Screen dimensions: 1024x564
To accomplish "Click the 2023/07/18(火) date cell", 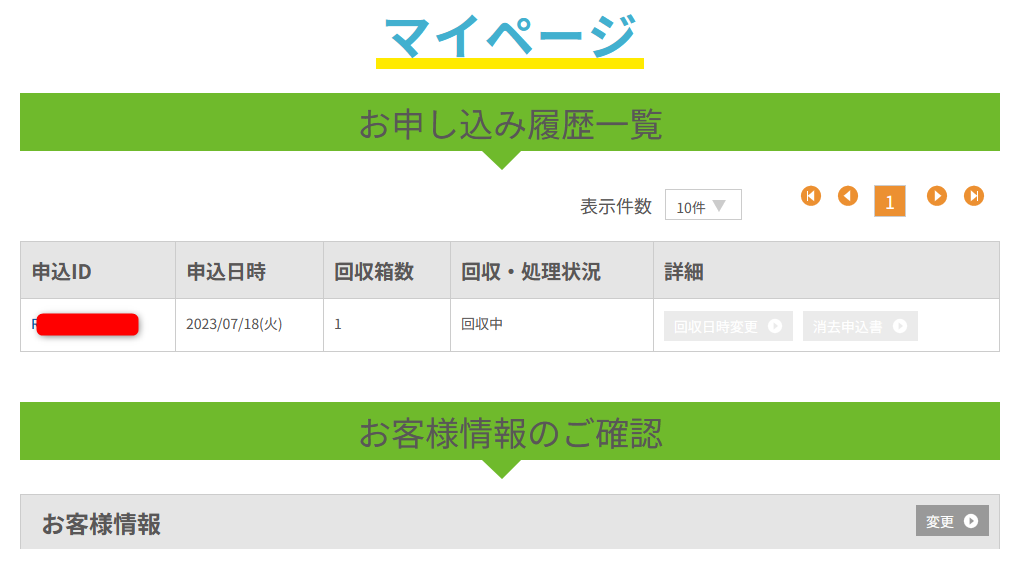I will (x=234, y=325).
